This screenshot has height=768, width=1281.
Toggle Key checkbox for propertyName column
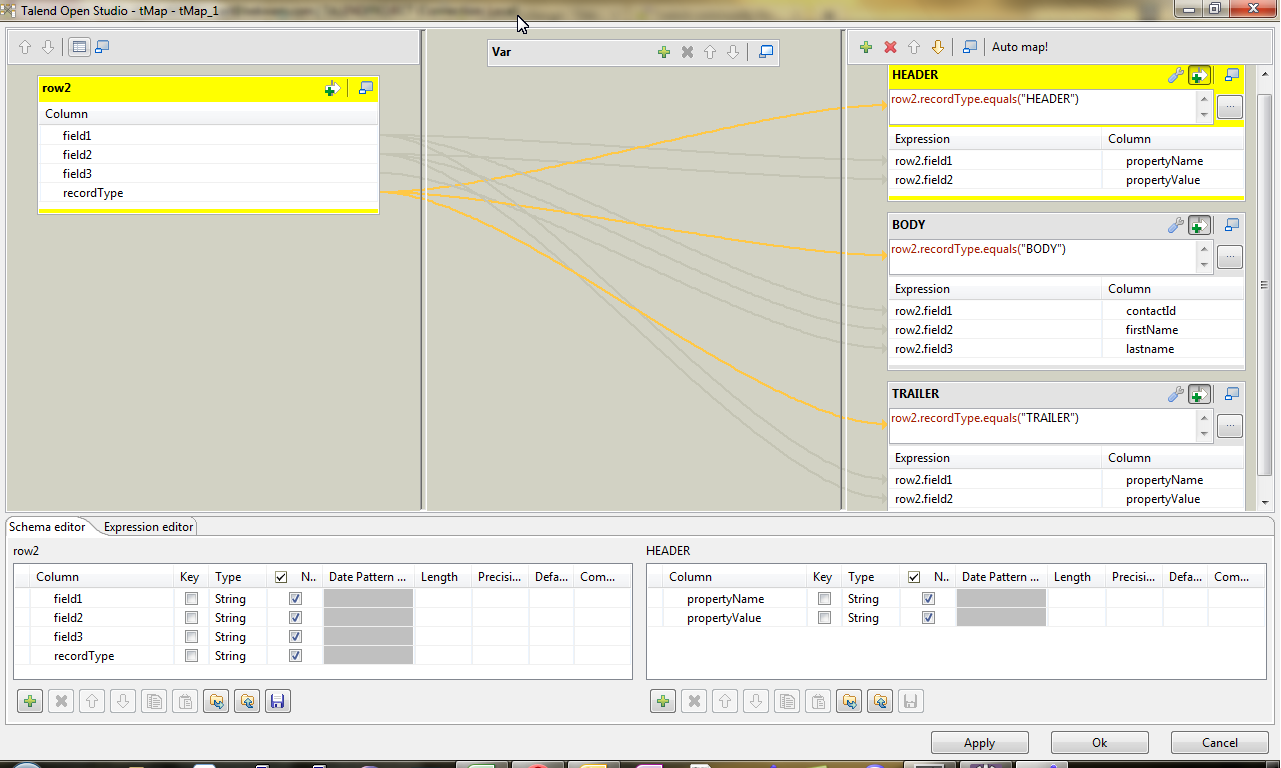tap(823, 598)
